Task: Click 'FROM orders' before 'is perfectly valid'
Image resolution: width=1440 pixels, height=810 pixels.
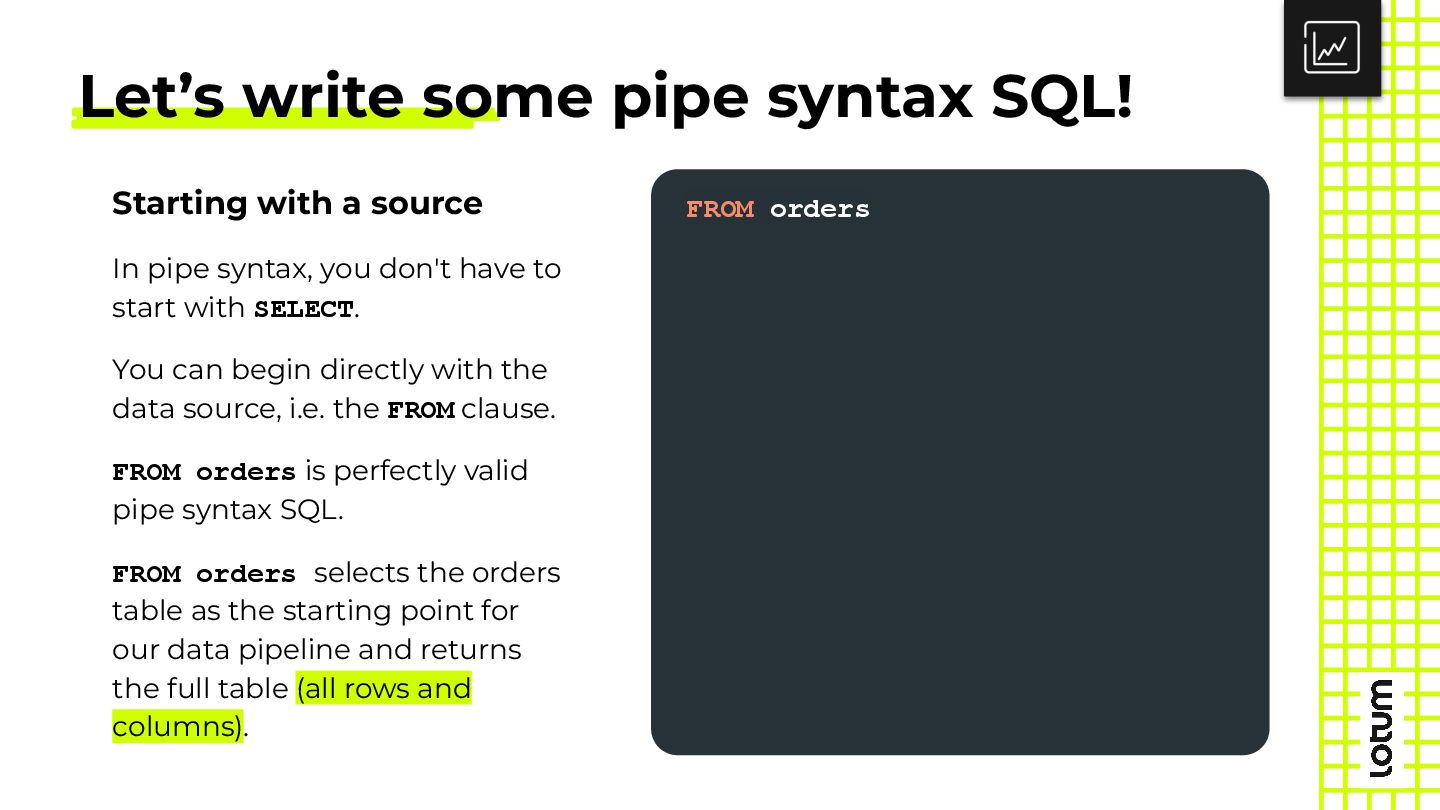Action: (204, 472)
